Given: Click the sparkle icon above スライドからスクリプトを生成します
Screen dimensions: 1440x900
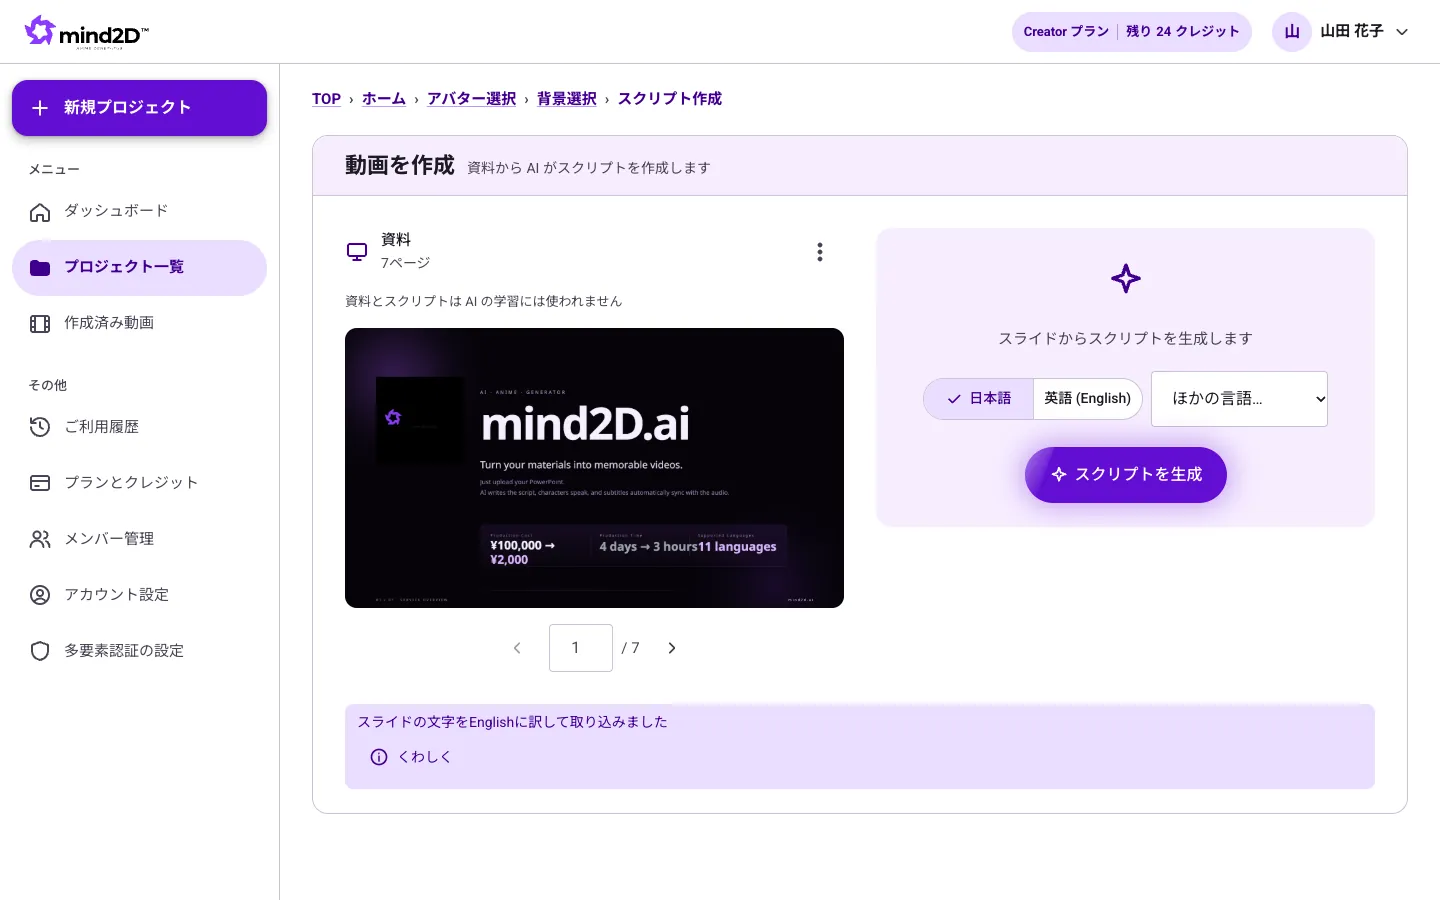Looking at the screenshot, I should point(1126,279).
